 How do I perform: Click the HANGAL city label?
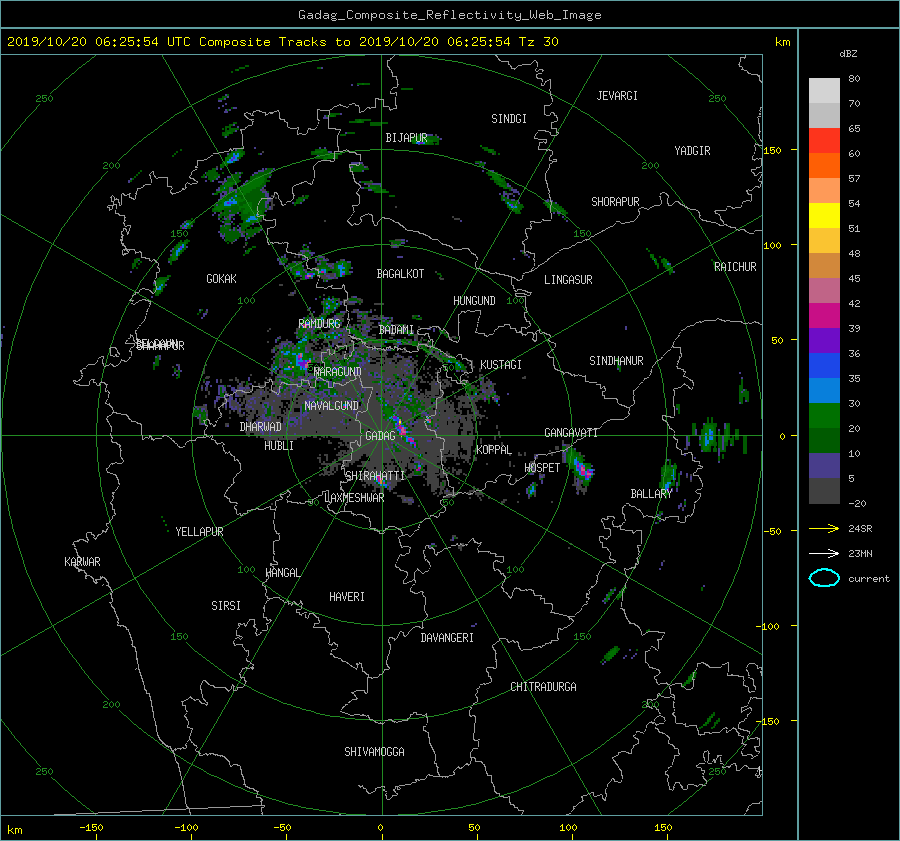point(283,573)
